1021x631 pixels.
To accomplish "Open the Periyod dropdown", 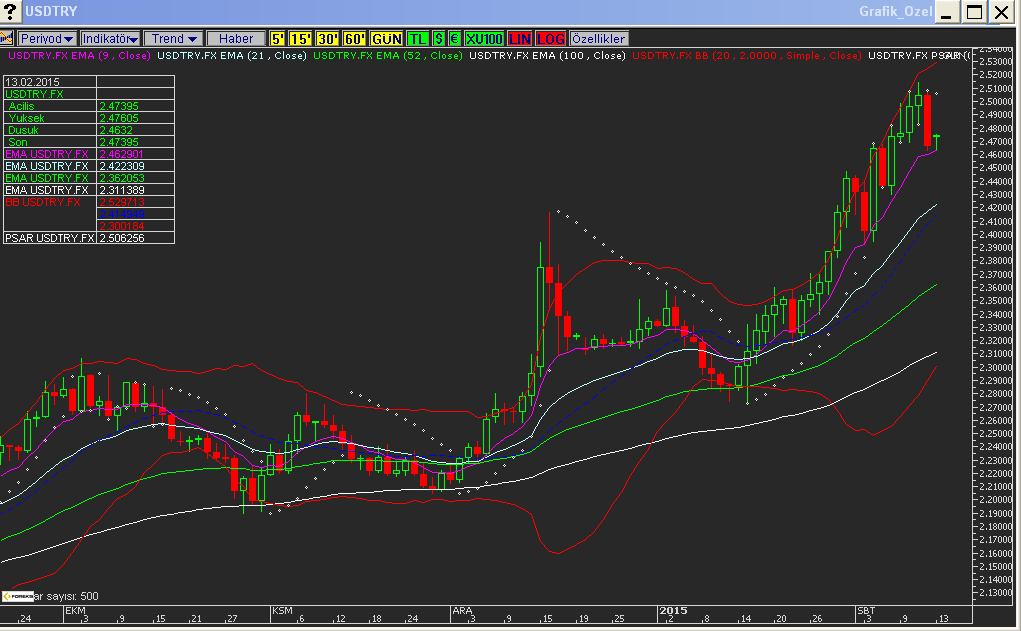I will click(x=48, y=38).
